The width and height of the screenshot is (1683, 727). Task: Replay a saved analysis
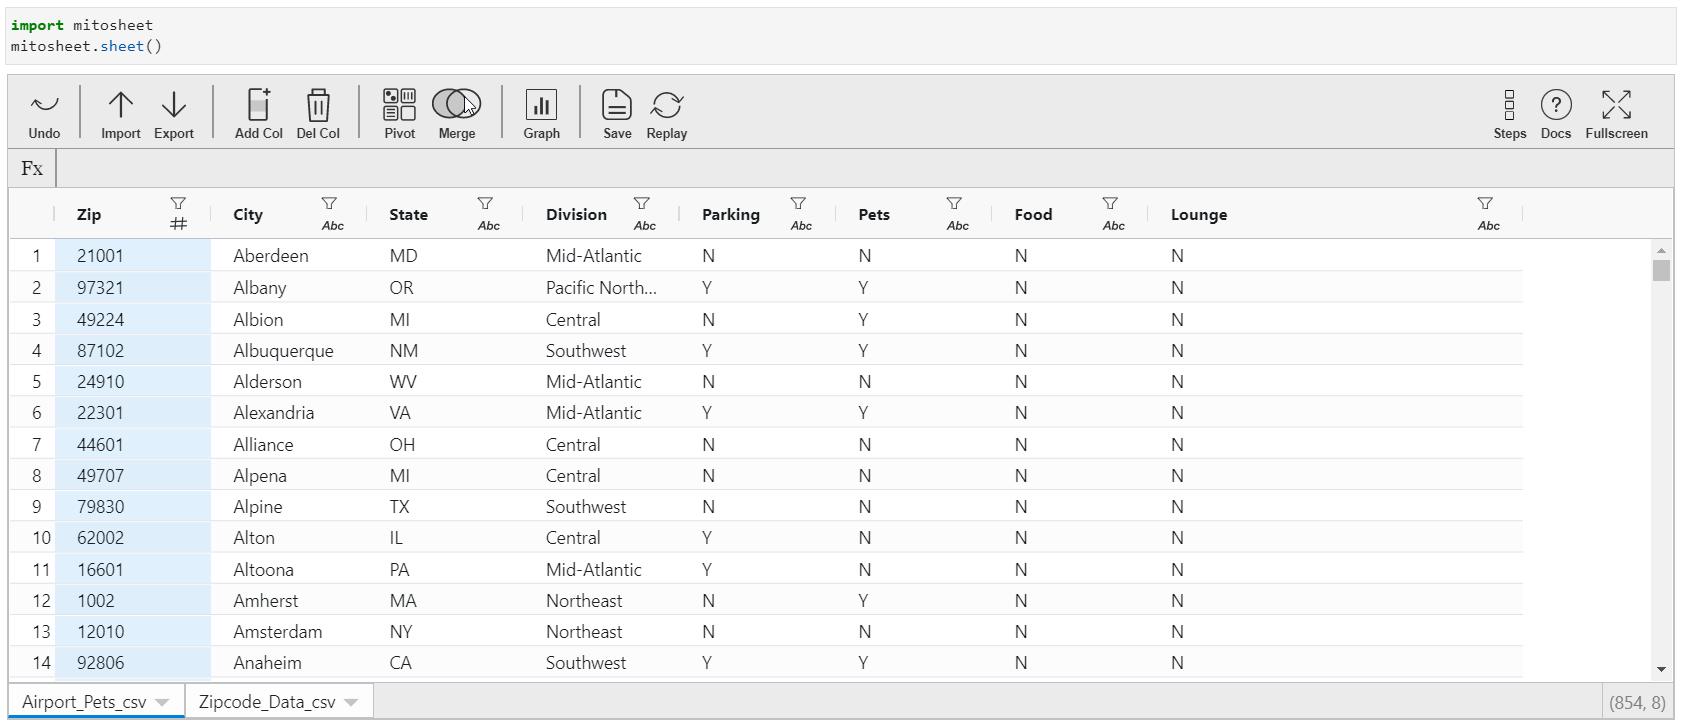[x=667, y=105]
